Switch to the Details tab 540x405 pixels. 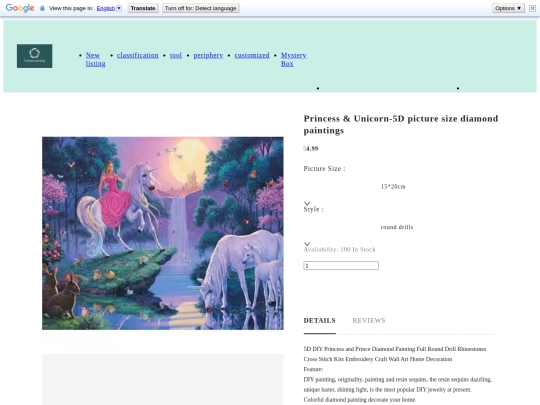(320, 321)
